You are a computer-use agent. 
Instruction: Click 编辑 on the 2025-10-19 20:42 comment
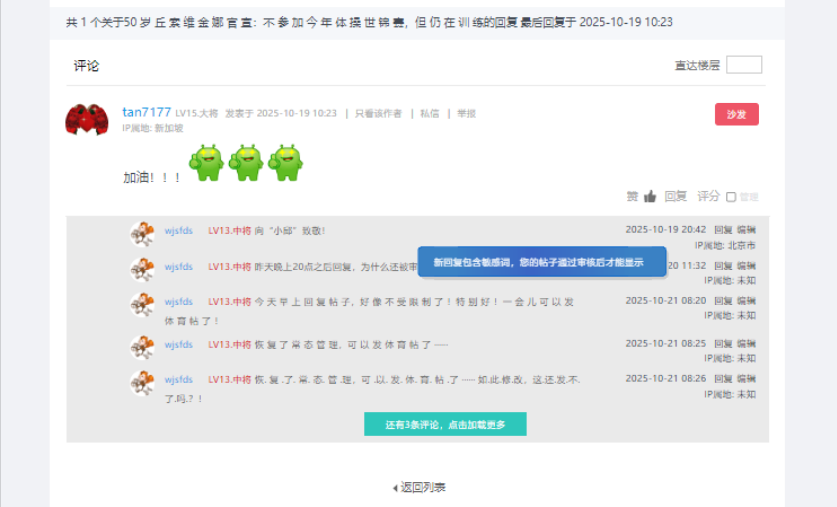pyautogui.click(x=746, y=229)
